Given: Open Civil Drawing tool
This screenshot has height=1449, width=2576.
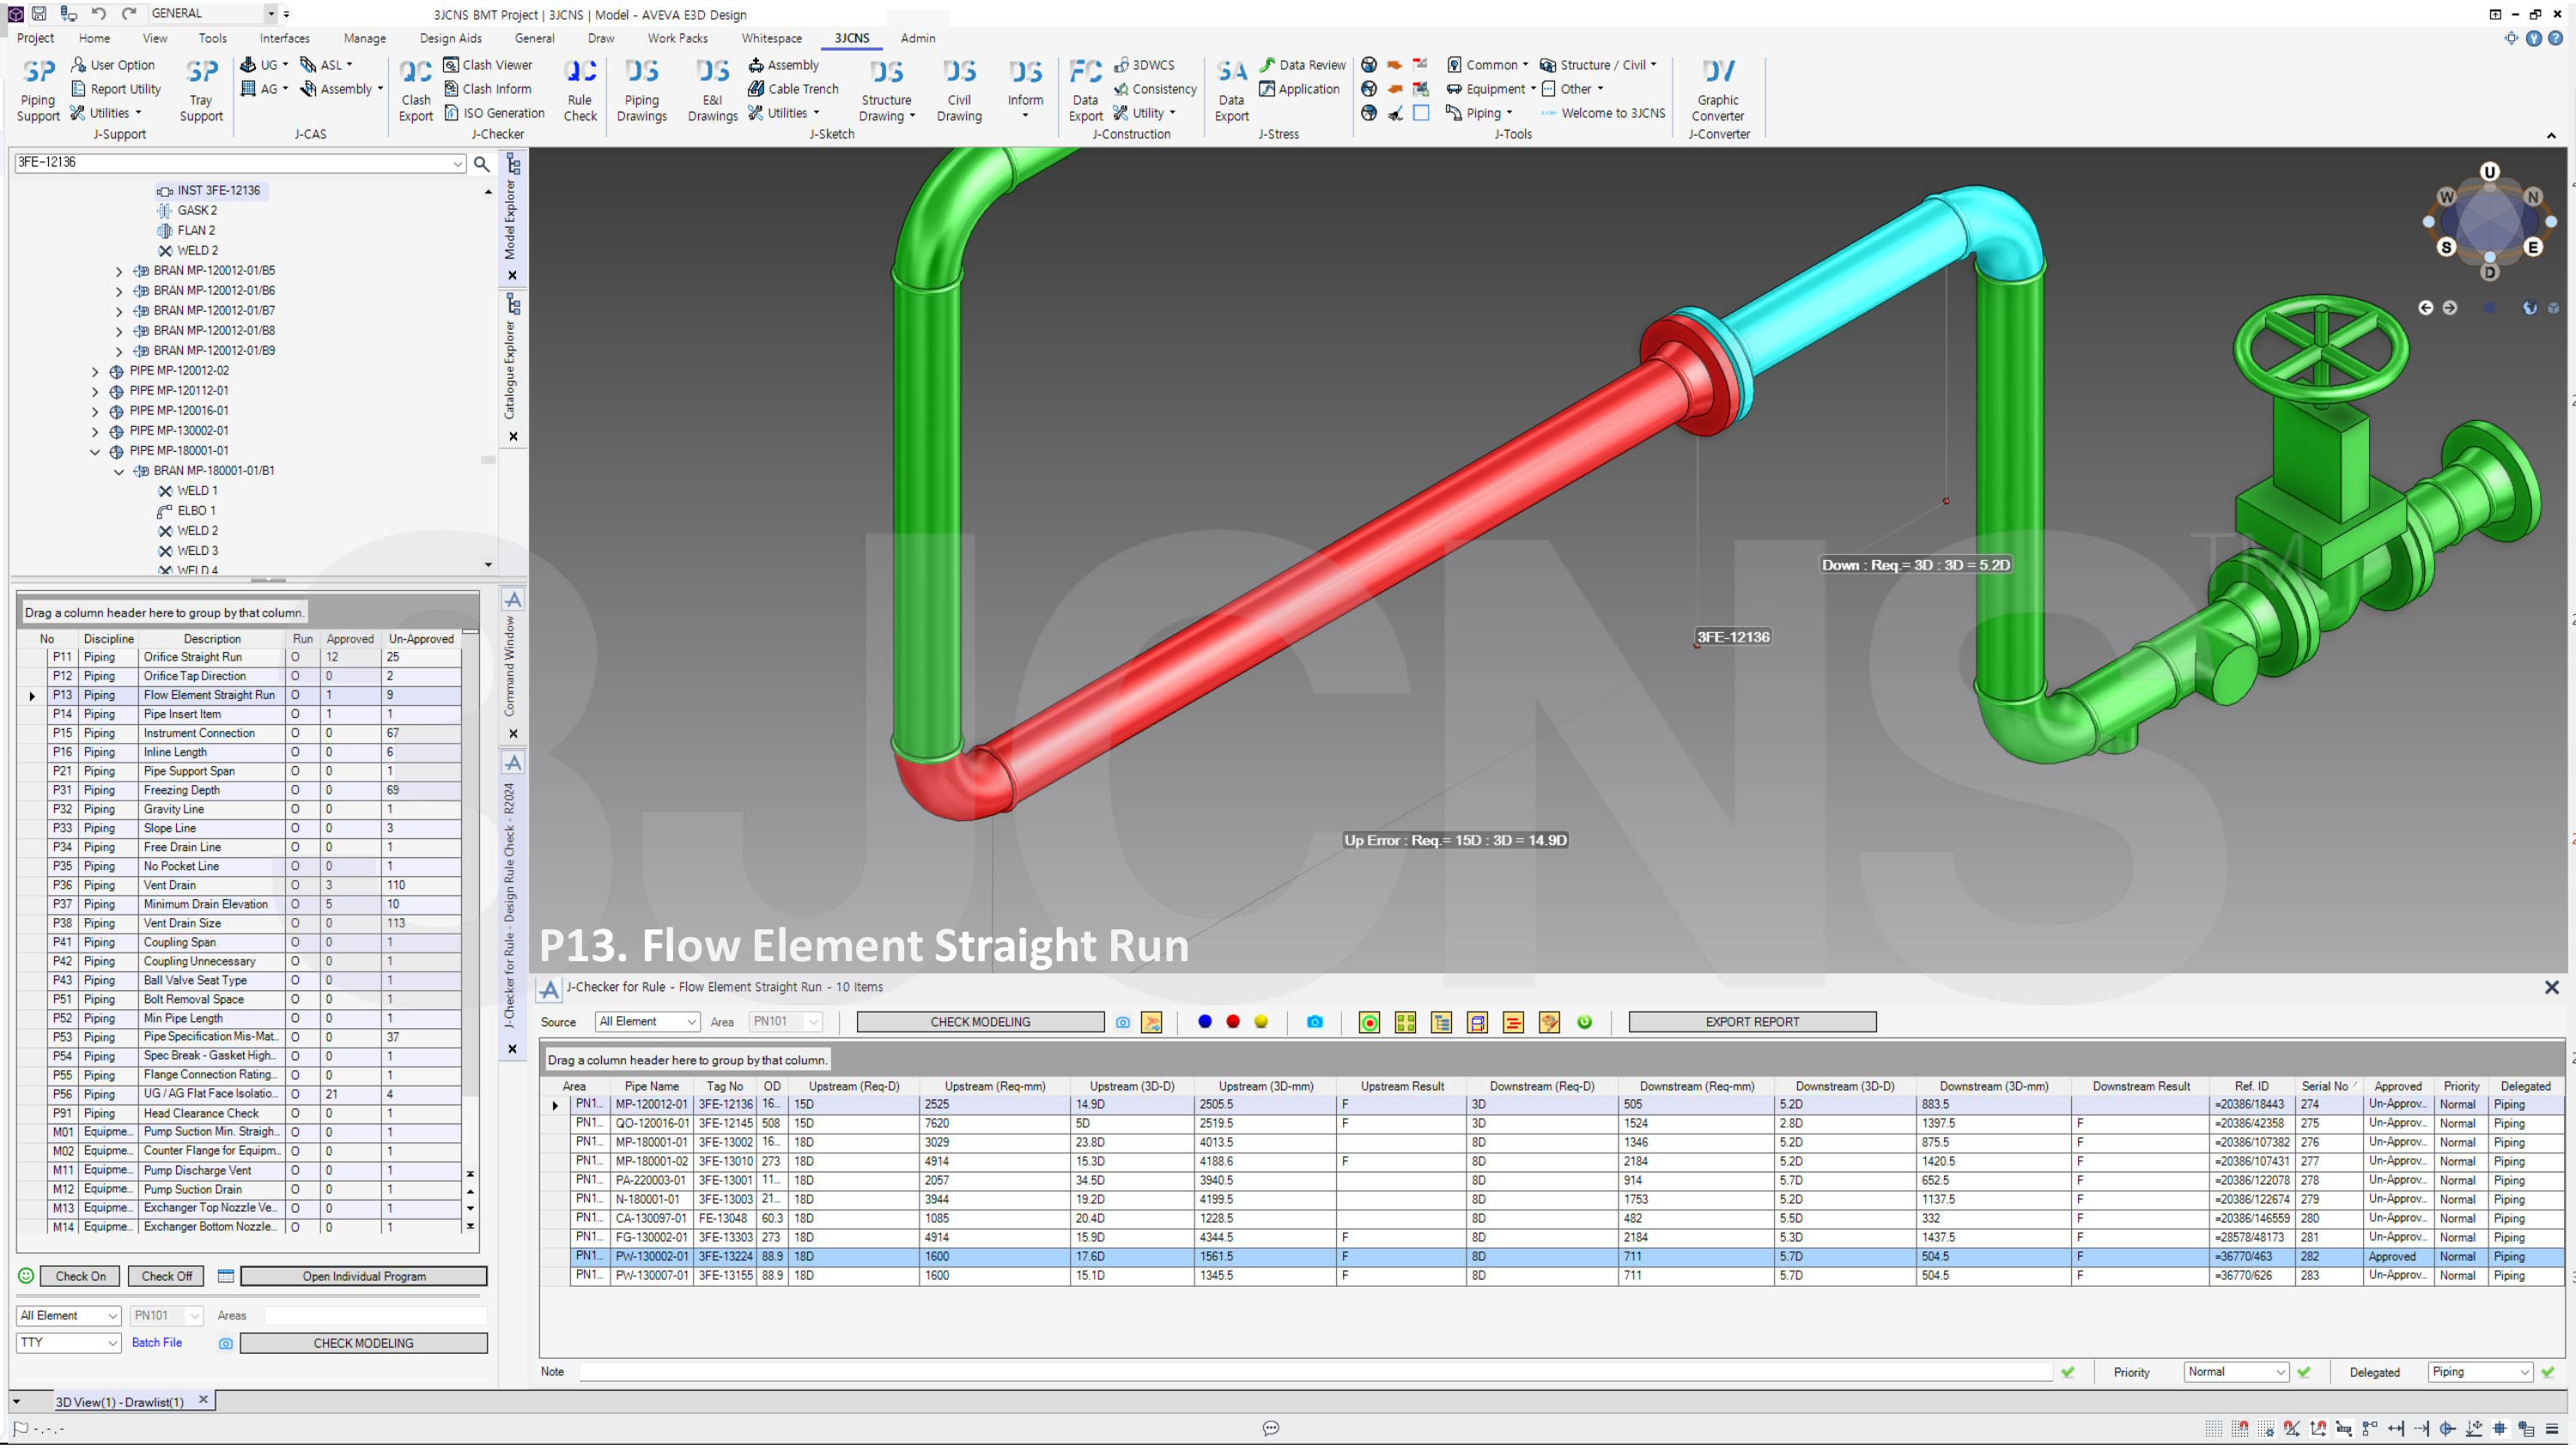Looking at the screenshot, I should pyautogui.click(x=959, y=90).
